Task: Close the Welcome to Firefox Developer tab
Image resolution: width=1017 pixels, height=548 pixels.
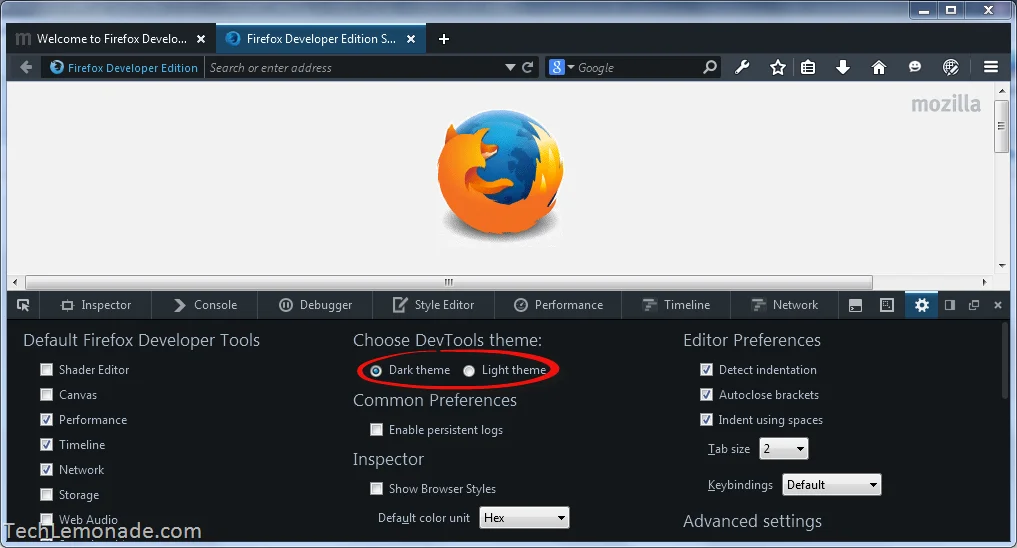Action: click(x=201, y=39)
